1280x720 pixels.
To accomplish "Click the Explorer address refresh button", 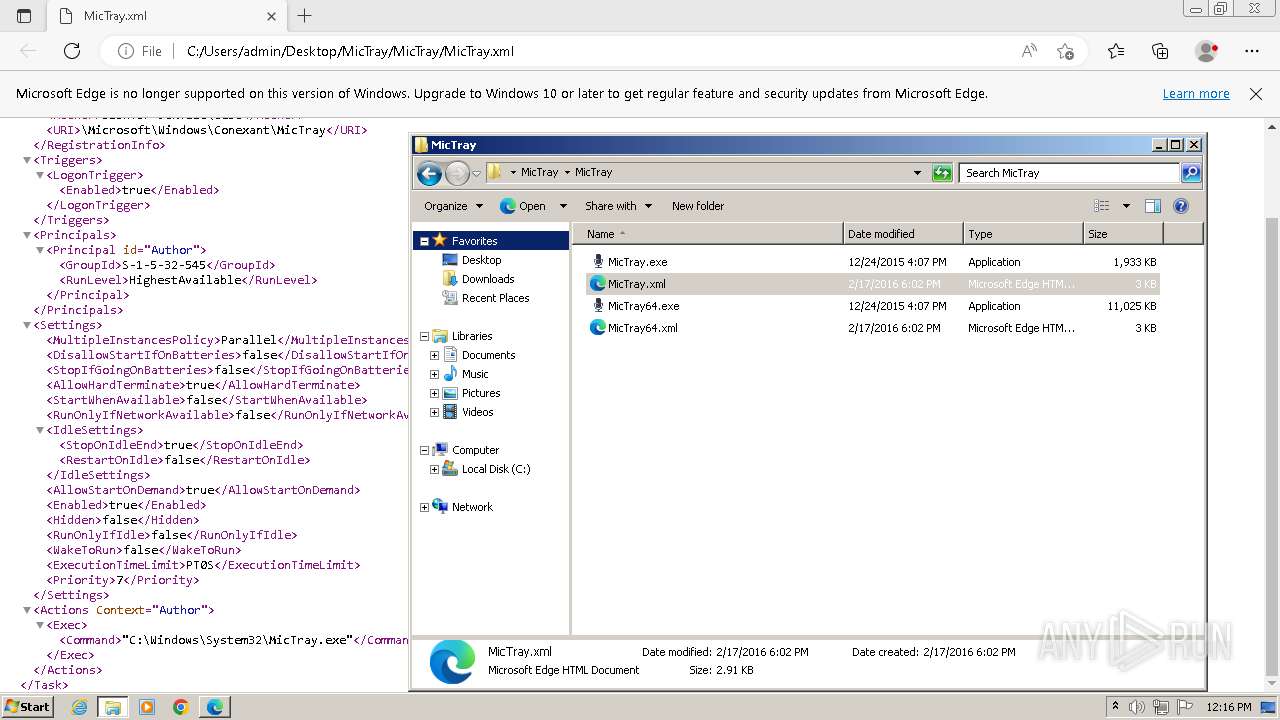I will coord(942,173).
